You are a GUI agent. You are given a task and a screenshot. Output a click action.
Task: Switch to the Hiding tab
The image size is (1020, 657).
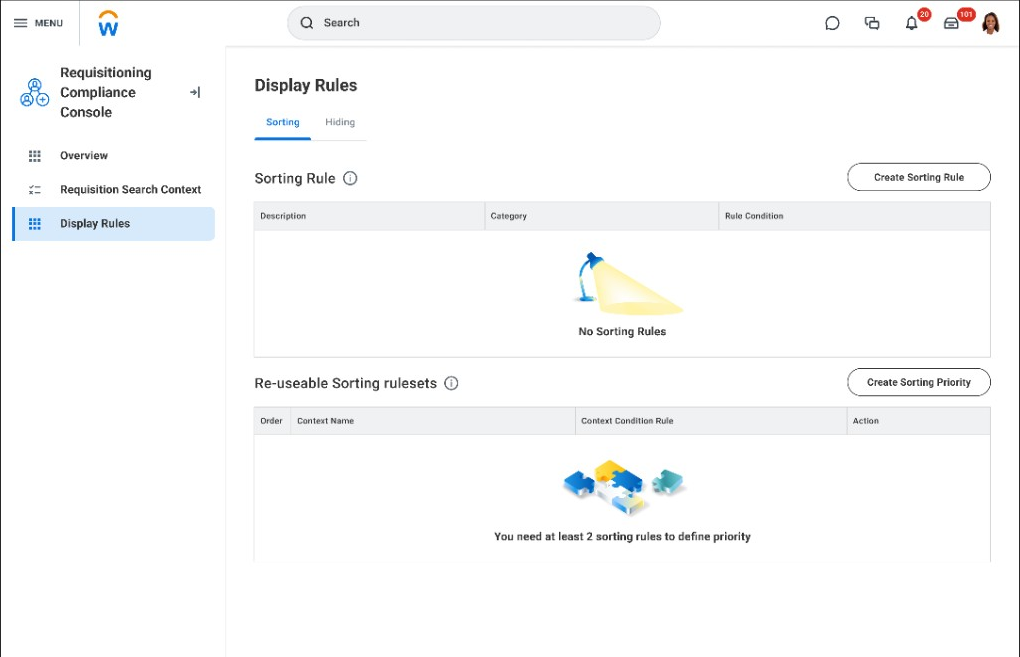(x=340, y=122)
